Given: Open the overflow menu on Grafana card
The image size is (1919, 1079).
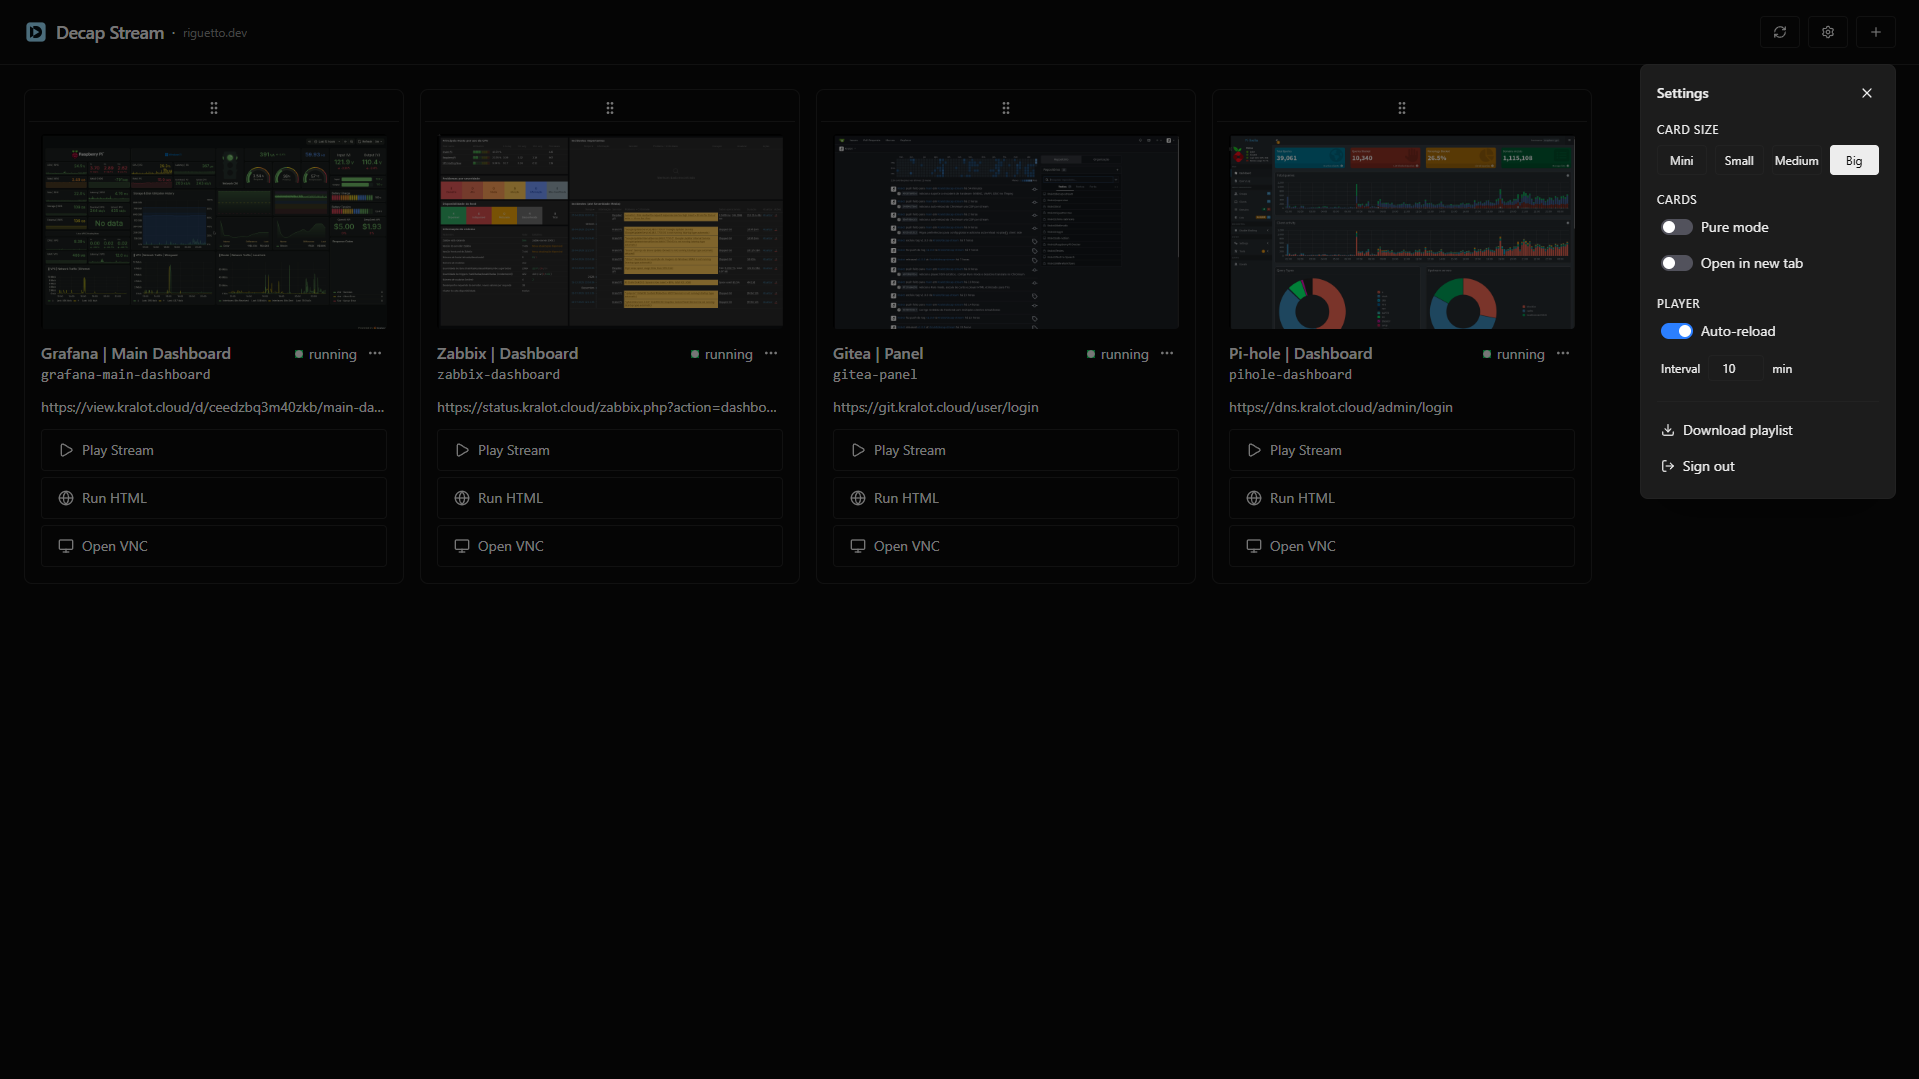Looking at the screenshot, I should [375, 353].
